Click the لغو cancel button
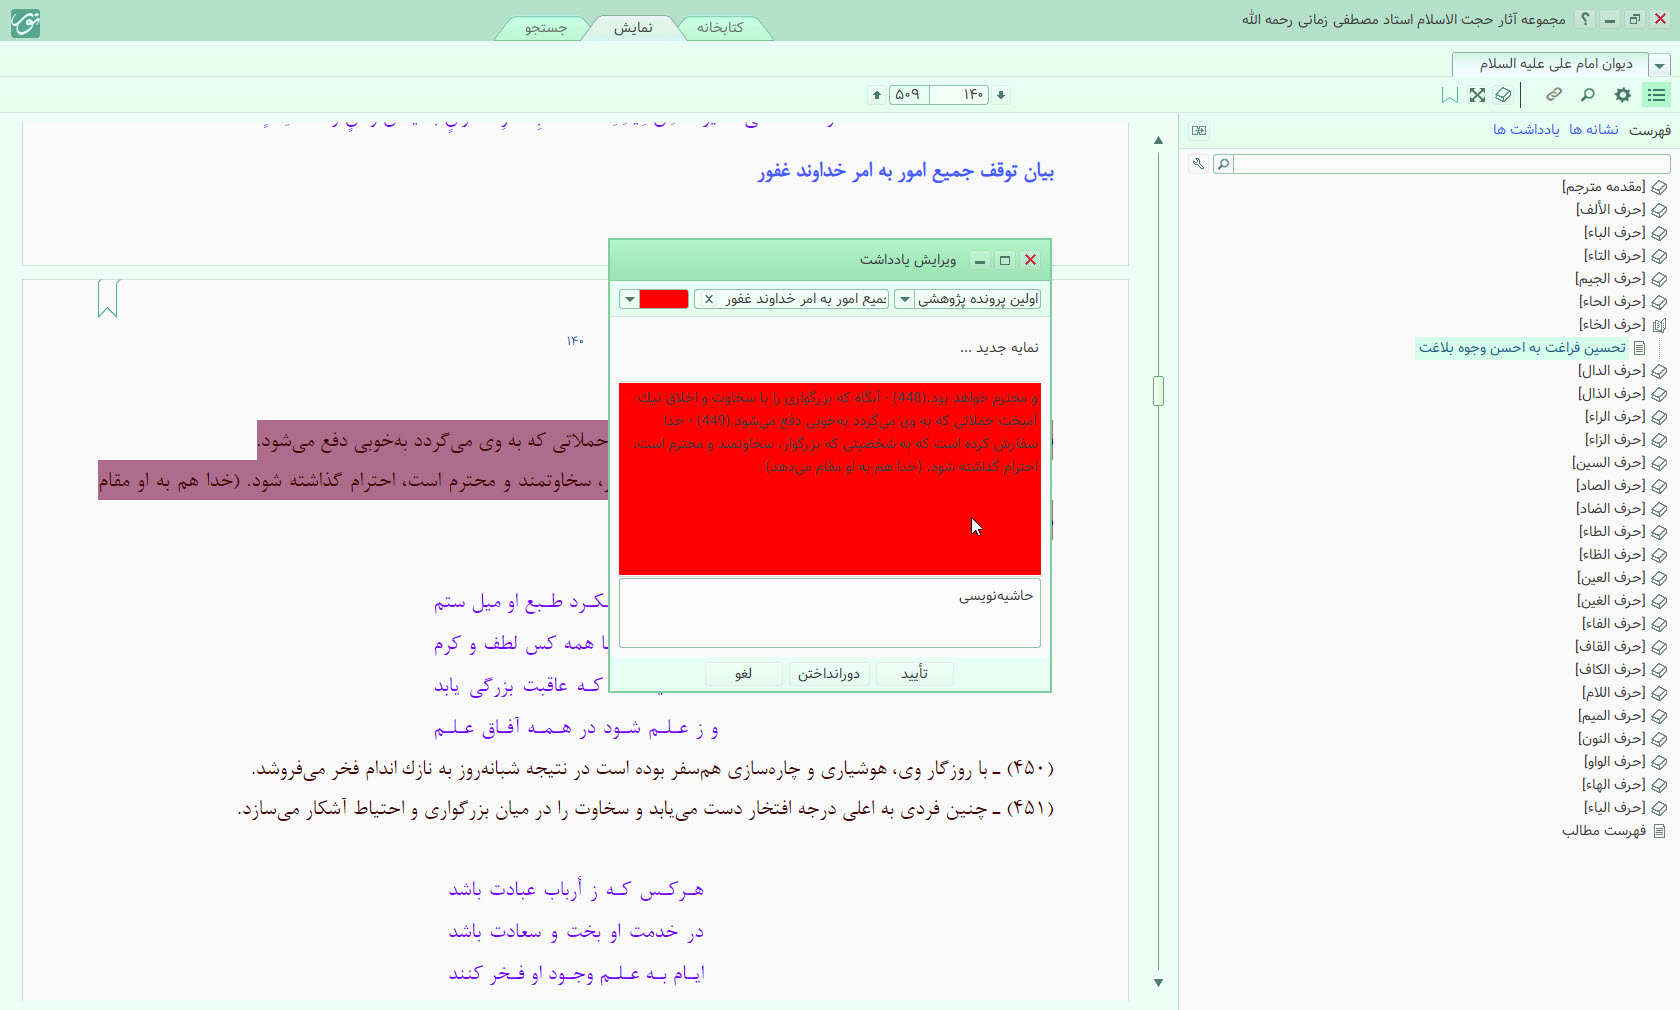Viewport: 1680px width, 1010px height. coord(743,674)
